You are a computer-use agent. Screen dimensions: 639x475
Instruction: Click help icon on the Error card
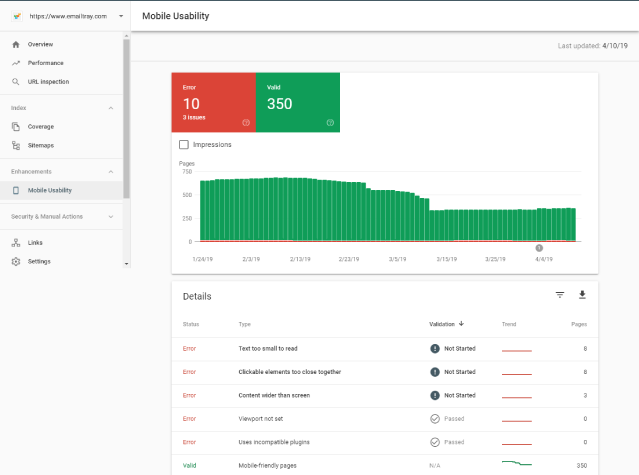point(246,123)
